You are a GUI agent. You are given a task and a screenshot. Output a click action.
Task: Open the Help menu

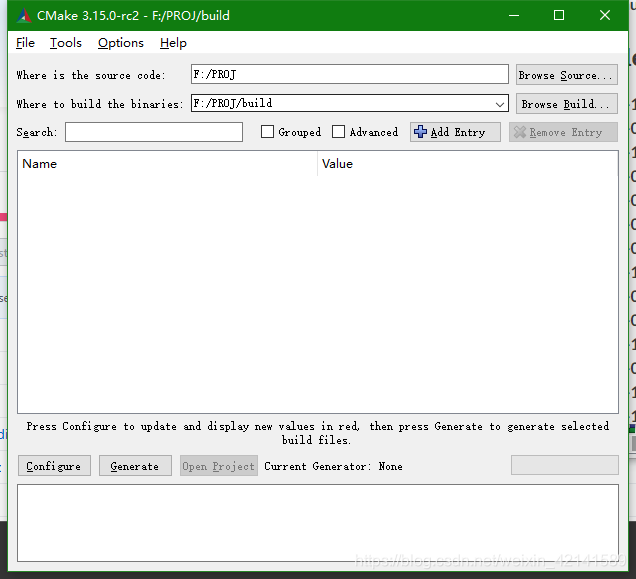[173, 43]
